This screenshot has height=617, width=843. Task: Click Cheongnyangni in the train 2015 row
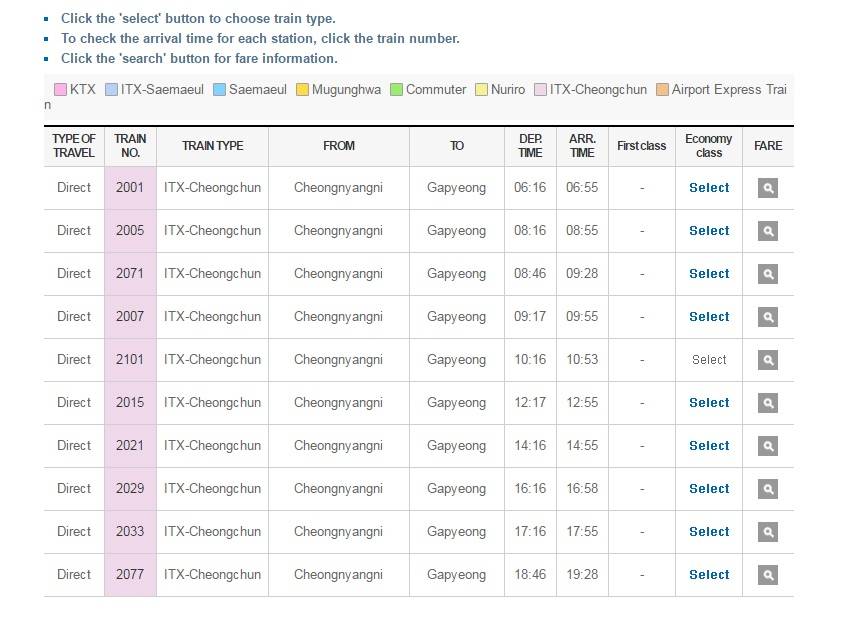[338, 403]
